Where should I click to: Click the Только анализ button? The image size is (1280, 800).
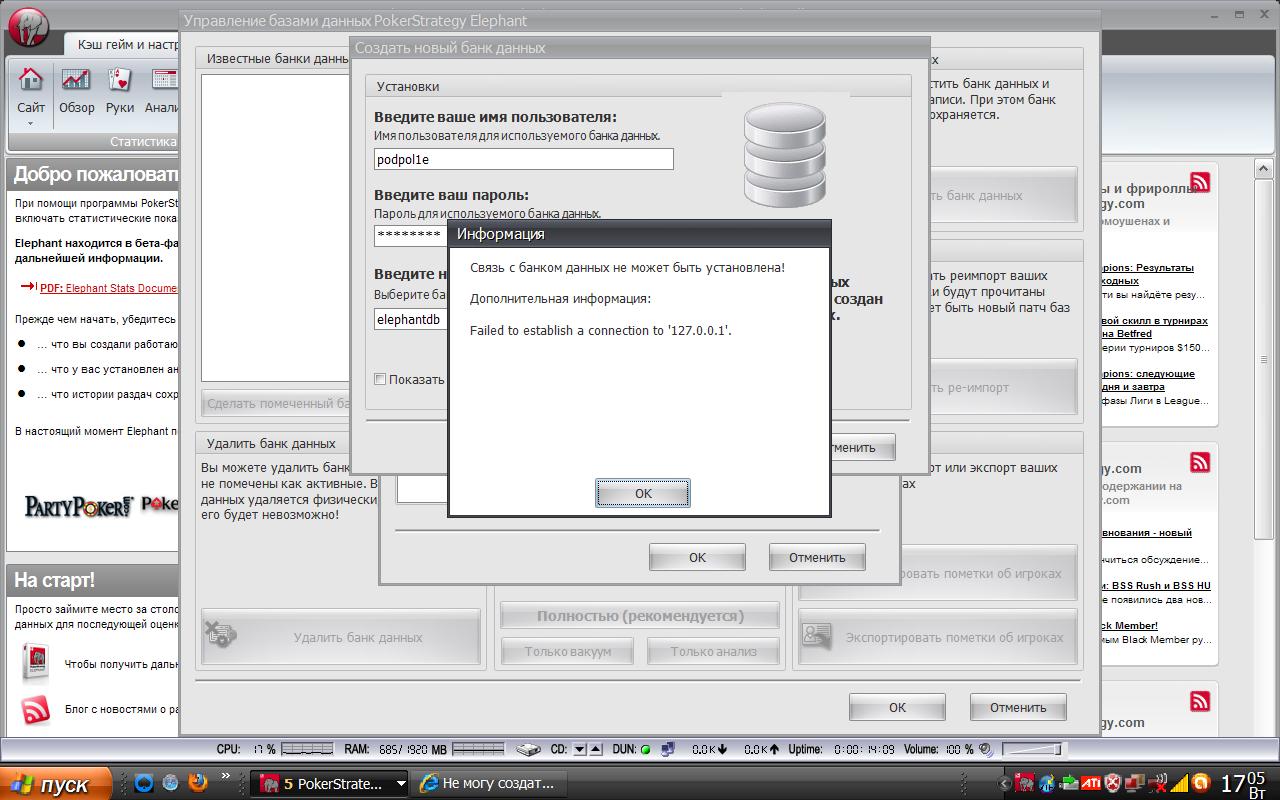[713, 652]
